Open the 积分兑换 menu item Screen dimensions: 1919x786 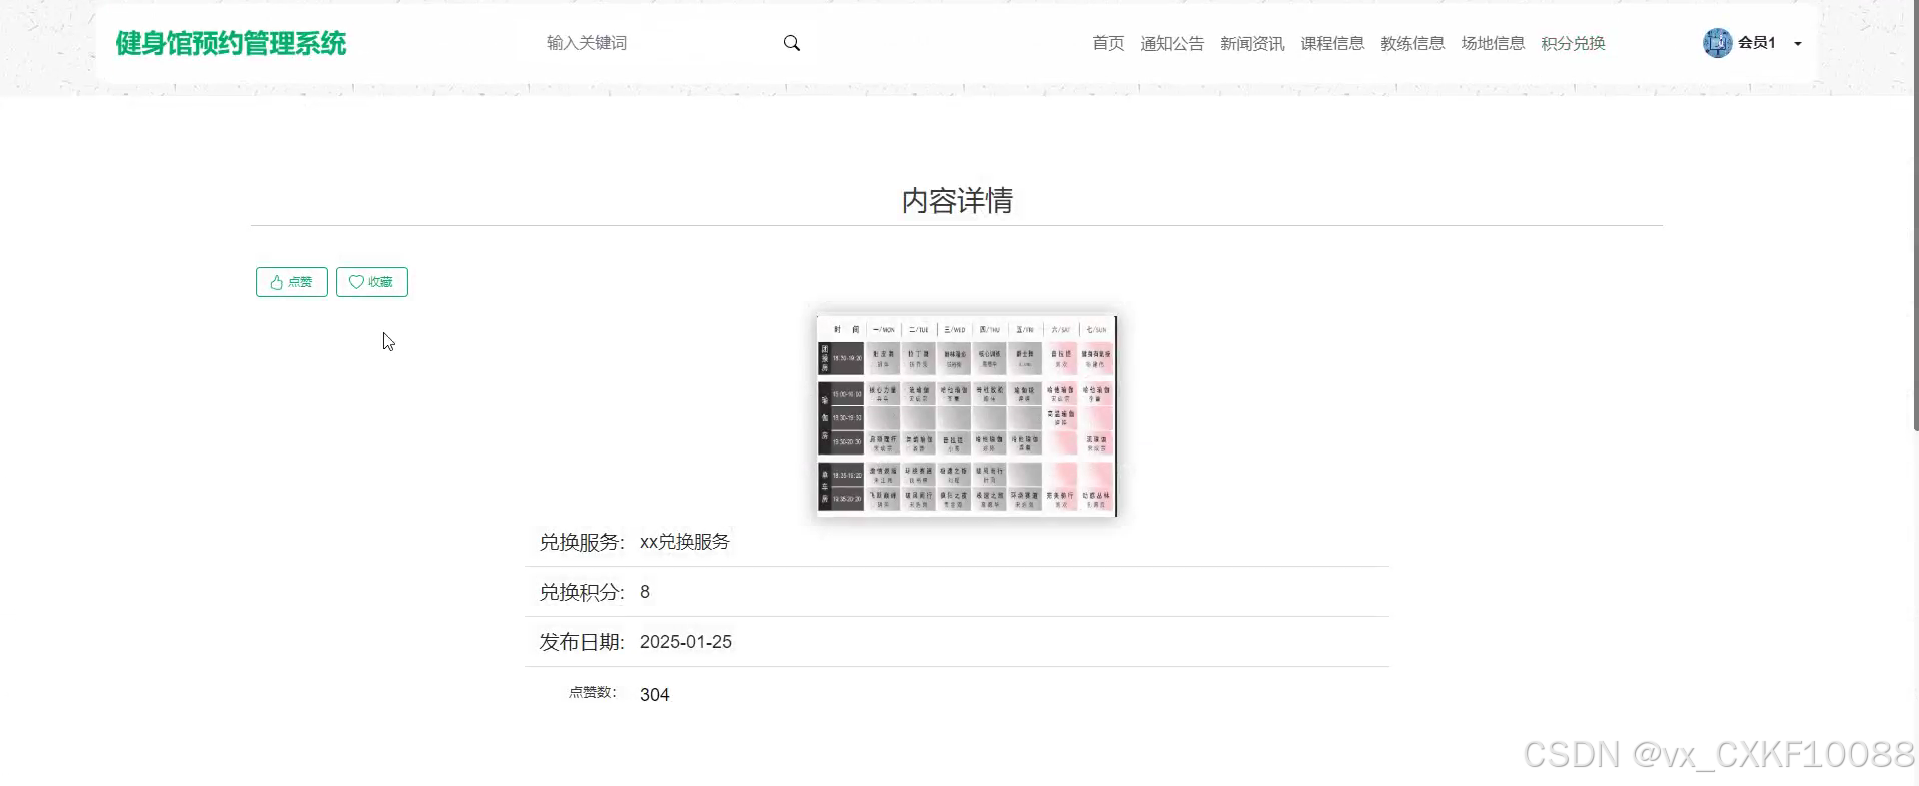(x=1573, y=43)
